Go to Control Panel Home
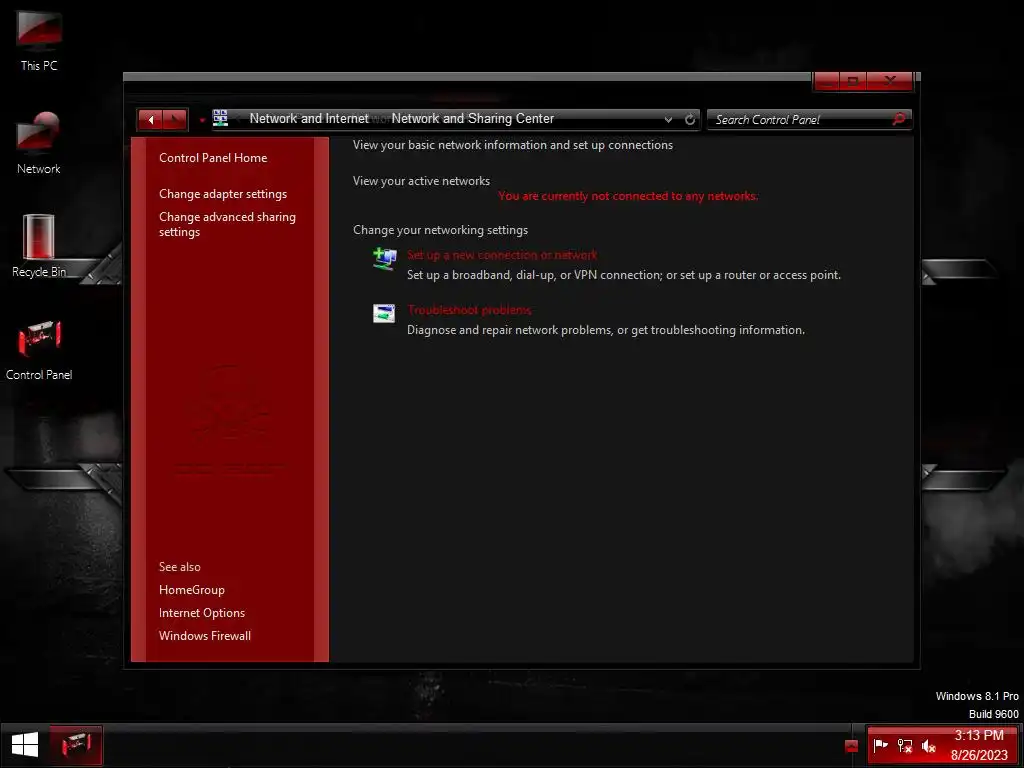 click(x=213, y=157)
